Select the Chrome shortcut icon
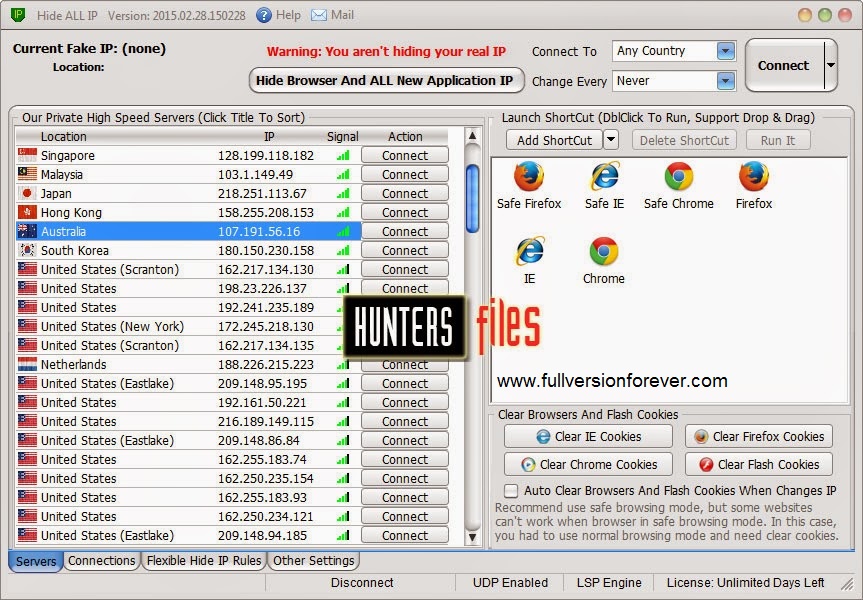 (x=604, y=251)
